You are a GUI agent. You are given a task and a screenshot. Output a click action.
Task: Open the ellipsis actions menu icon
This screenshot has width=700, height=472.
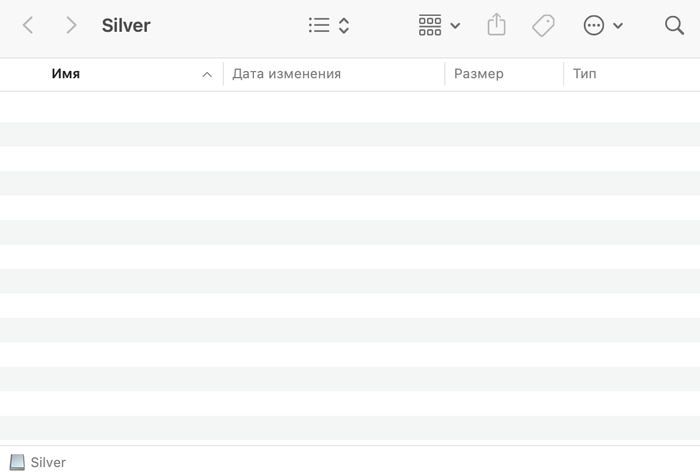pyautogui.click(x=594, y=26)
